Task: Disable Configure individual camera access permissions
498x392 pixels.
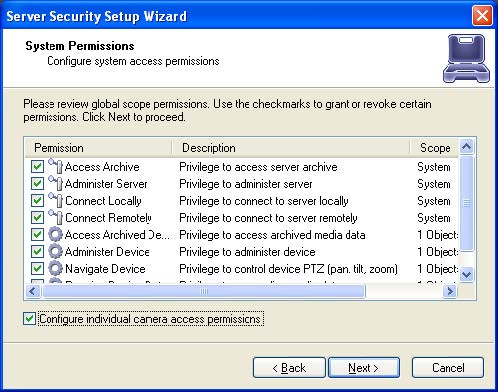Action: coord(29,319)
